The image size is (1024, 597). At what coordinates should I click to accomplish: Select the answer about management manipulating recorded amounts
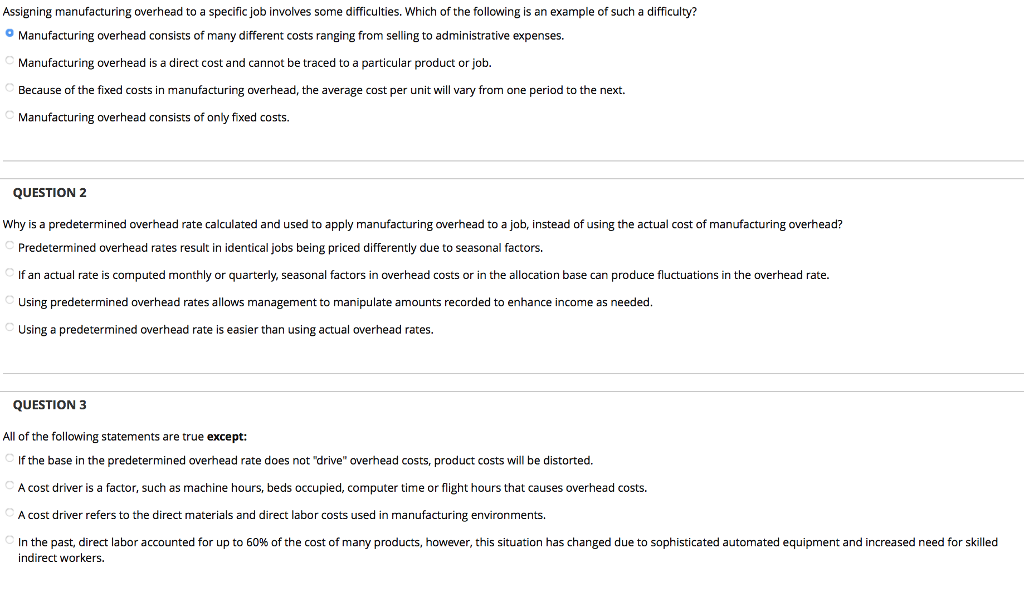point(9,301)
